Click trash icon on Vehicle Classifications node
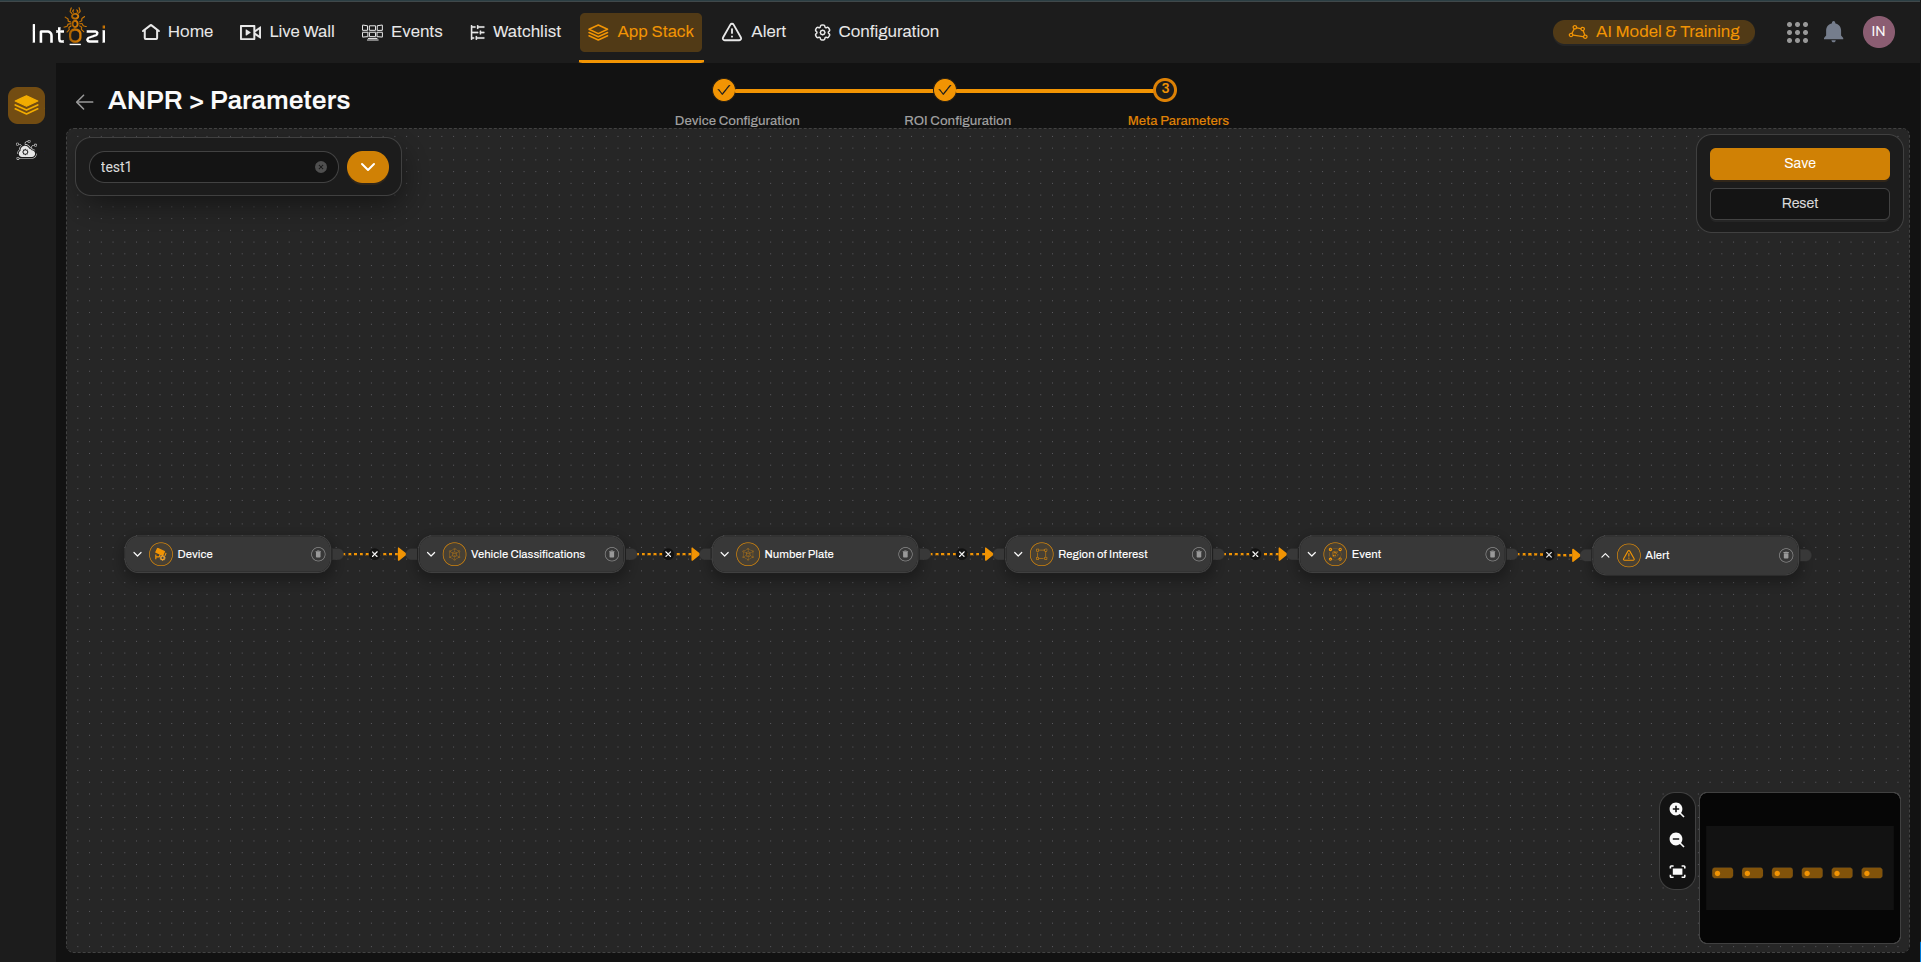 [x=611, y=554]
